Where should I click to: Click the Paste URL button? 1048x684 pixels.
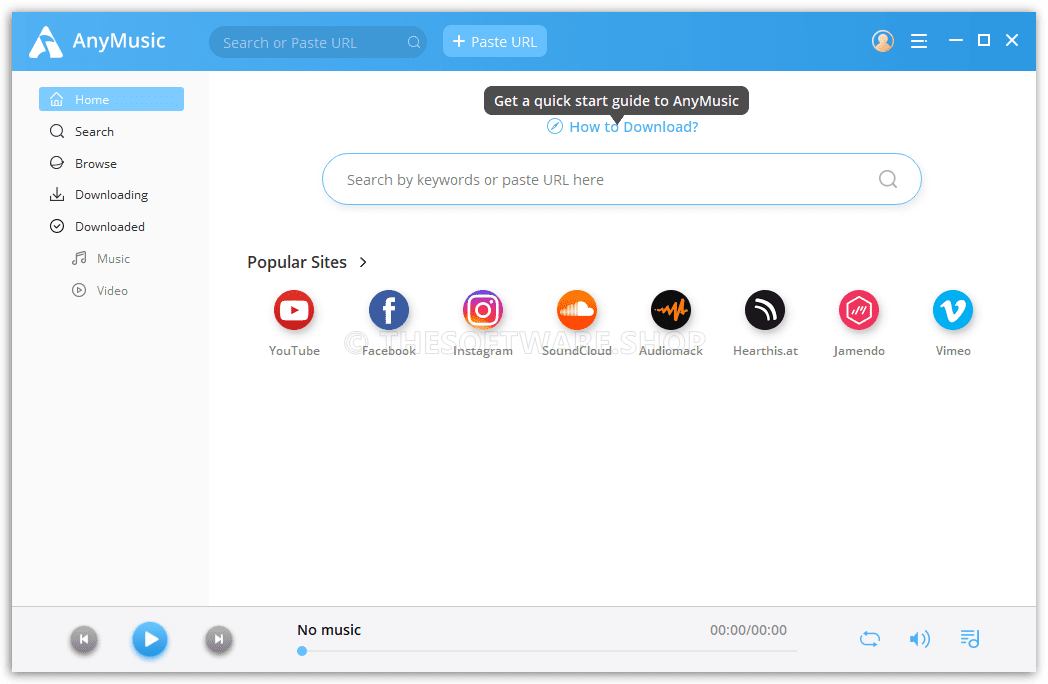pyautogui.click(x=495, y=41)
